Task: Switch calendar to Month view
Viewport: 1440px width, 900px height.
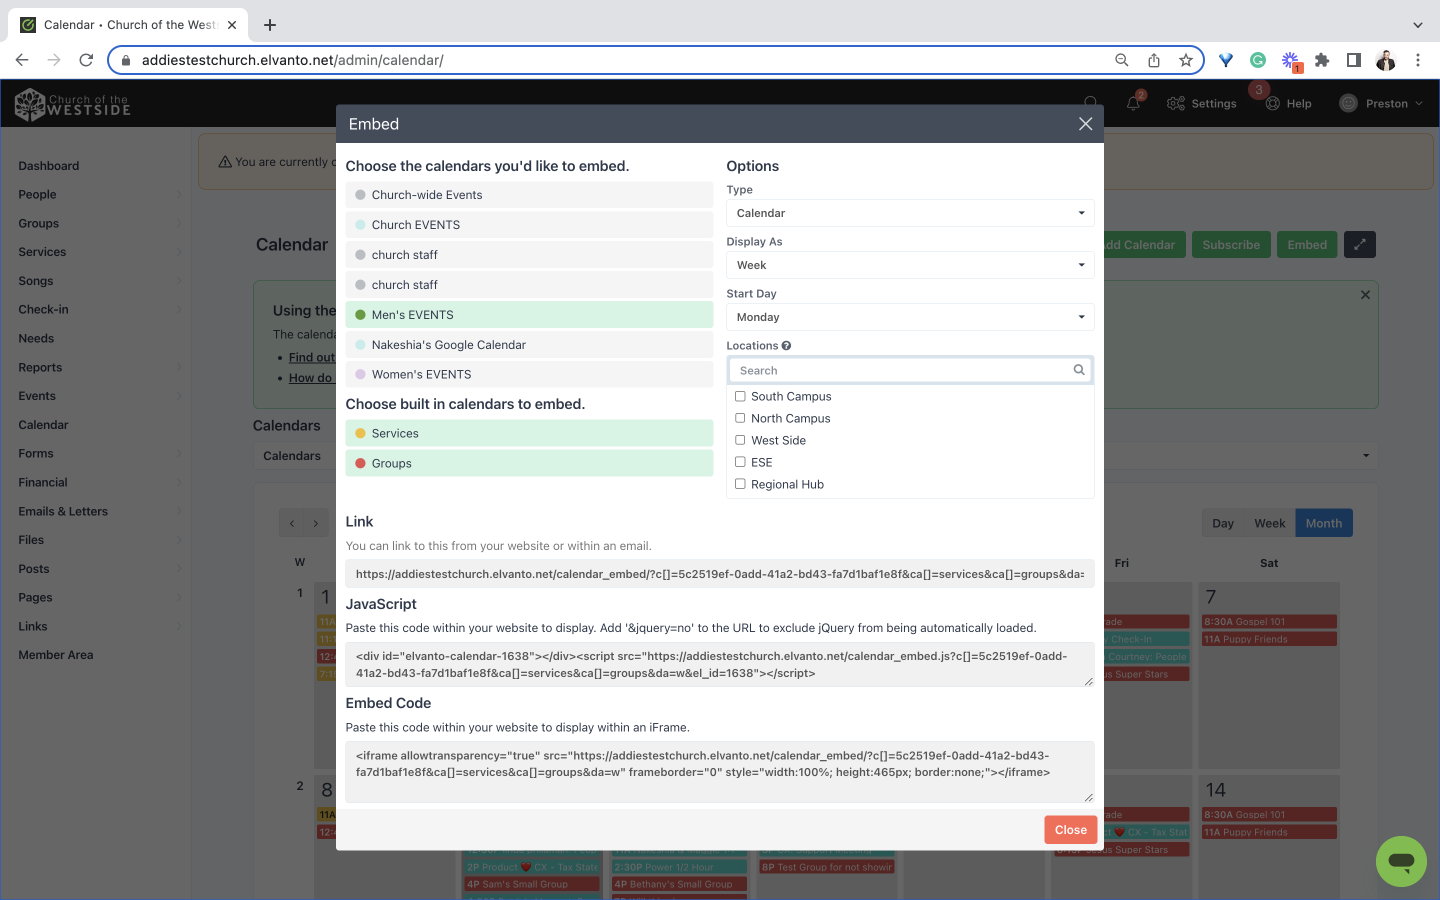Action: click(x=1324, y=523)
